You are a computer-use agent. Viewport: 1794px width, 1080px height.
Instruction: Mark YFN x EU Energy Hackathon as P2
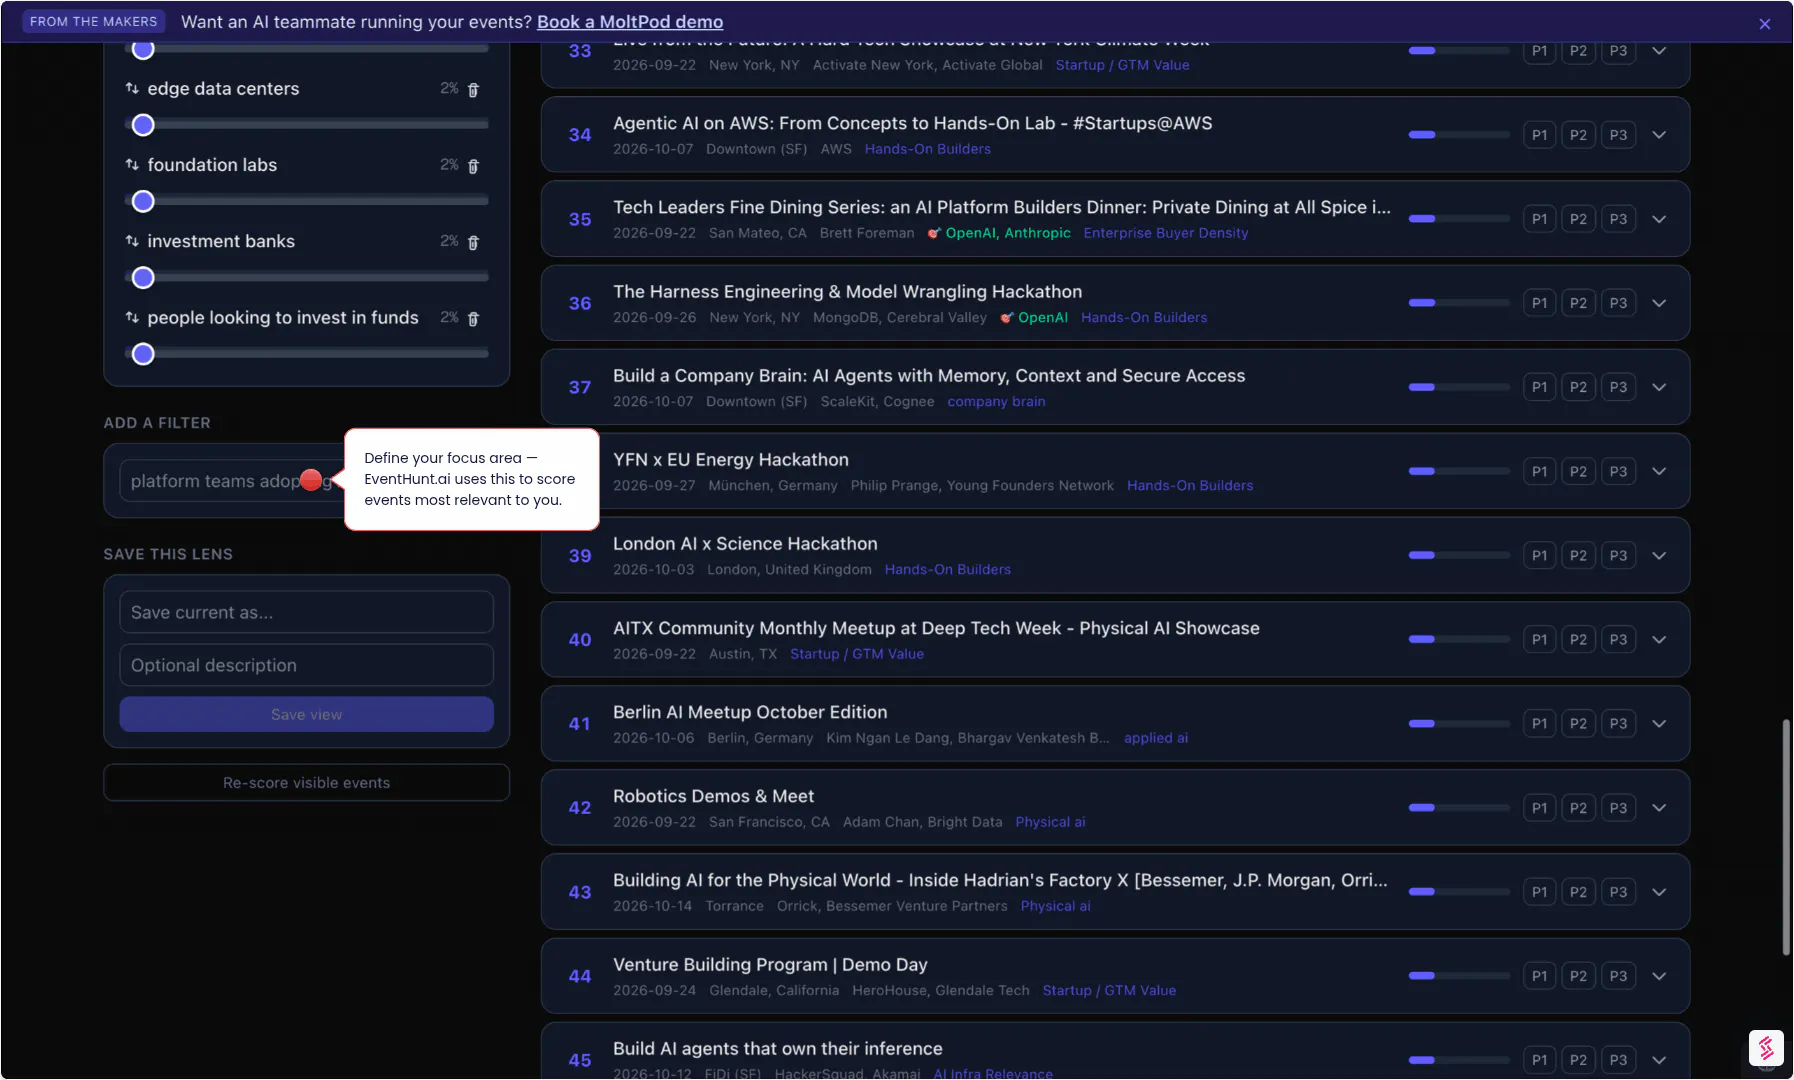click(x=1578, y=471)
